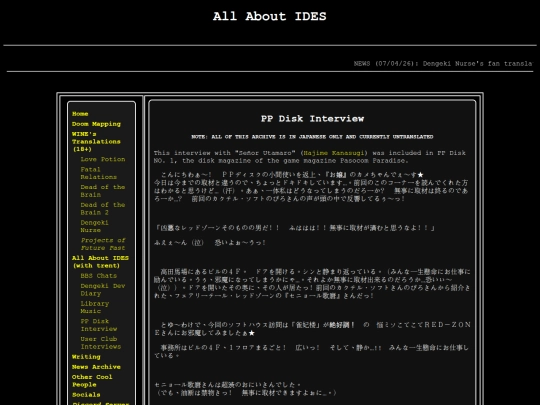
Task: Open BBS Chats page
Action: pos(98,276)
